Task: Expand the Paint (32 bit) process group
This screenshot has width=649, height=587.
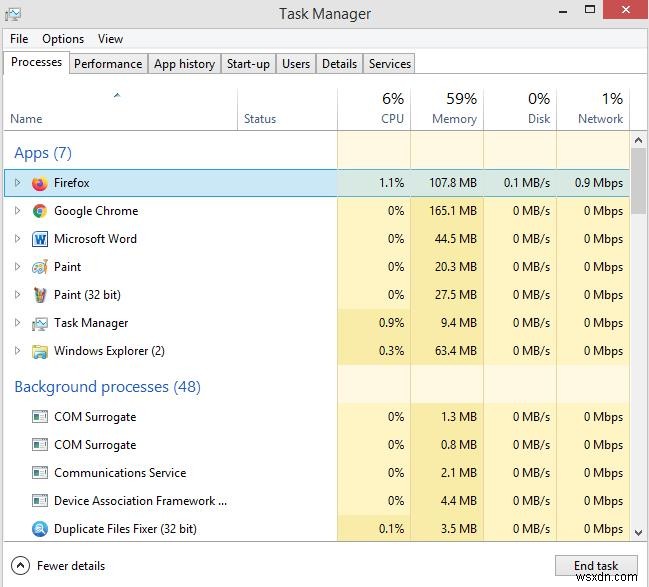Action: pyautogui.click(x=17, y=295)
